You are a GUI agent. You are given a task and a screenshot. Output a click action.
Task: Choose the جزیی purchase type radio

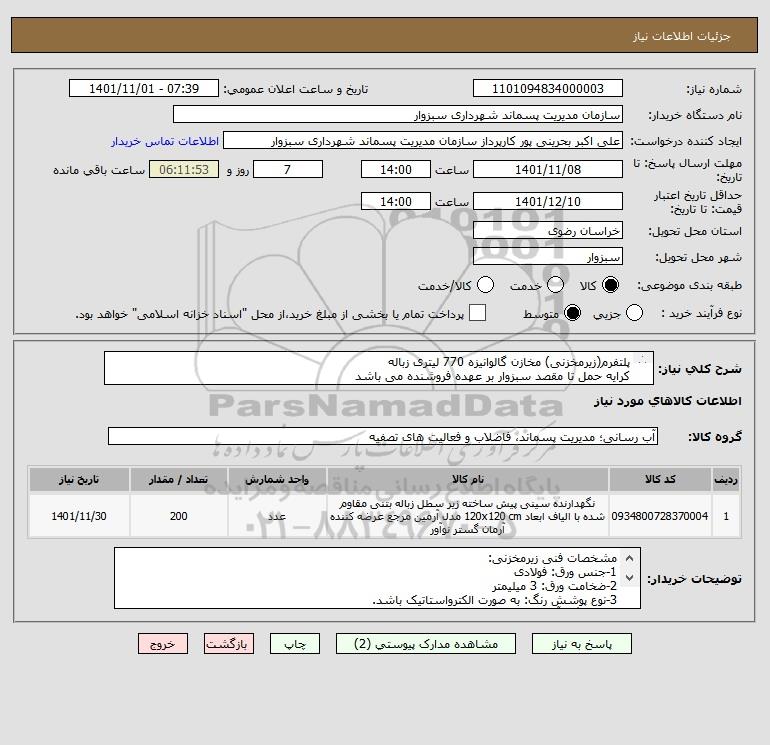[x=634, y=313]
